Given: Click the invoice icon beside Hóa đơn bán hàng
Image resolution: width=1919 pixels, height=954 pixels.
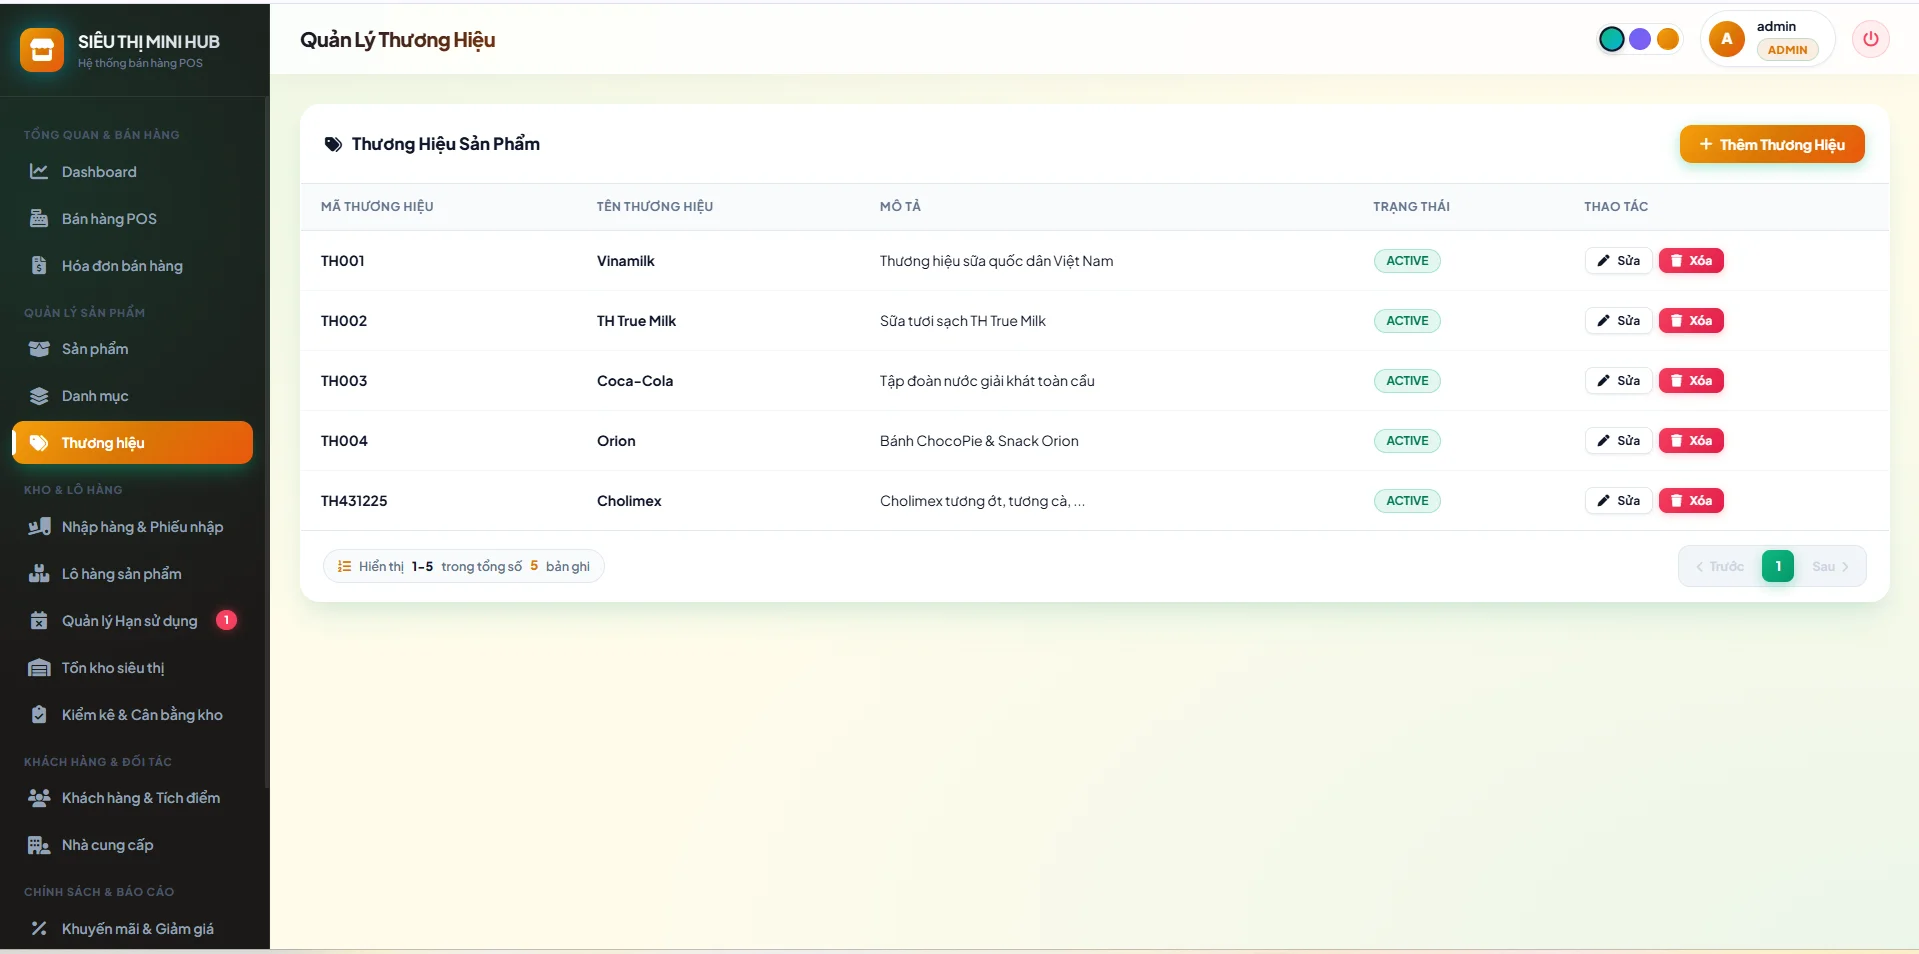Looking at the screenshot, I should pos(39,266).
